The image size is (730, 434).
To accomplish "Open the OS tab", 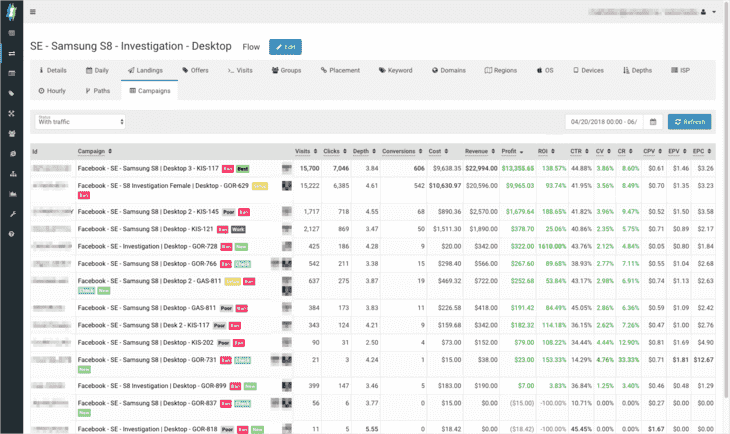I will point(545,70).
